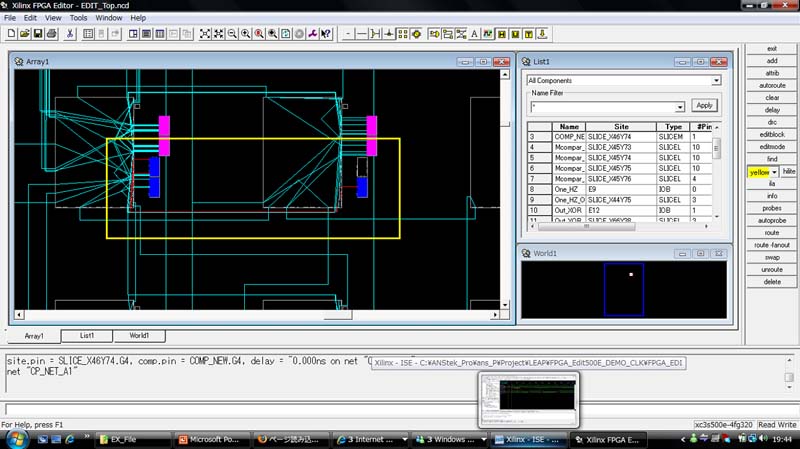Click the editblock side button
Screen dimensions: 800x449
[772, 135]
